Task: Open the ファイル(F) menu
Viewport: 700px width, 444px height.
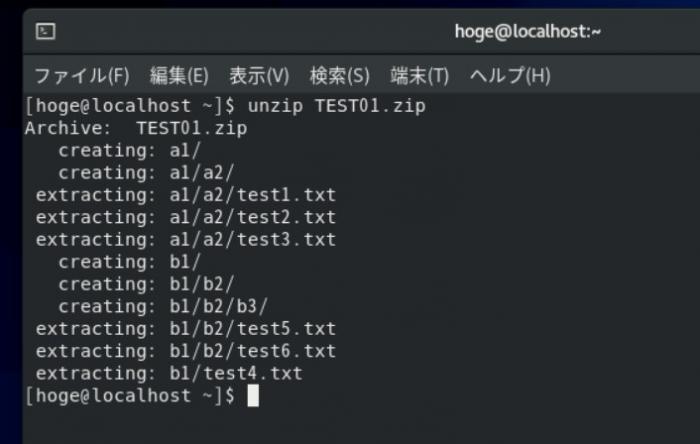Action: pos(82,75)
